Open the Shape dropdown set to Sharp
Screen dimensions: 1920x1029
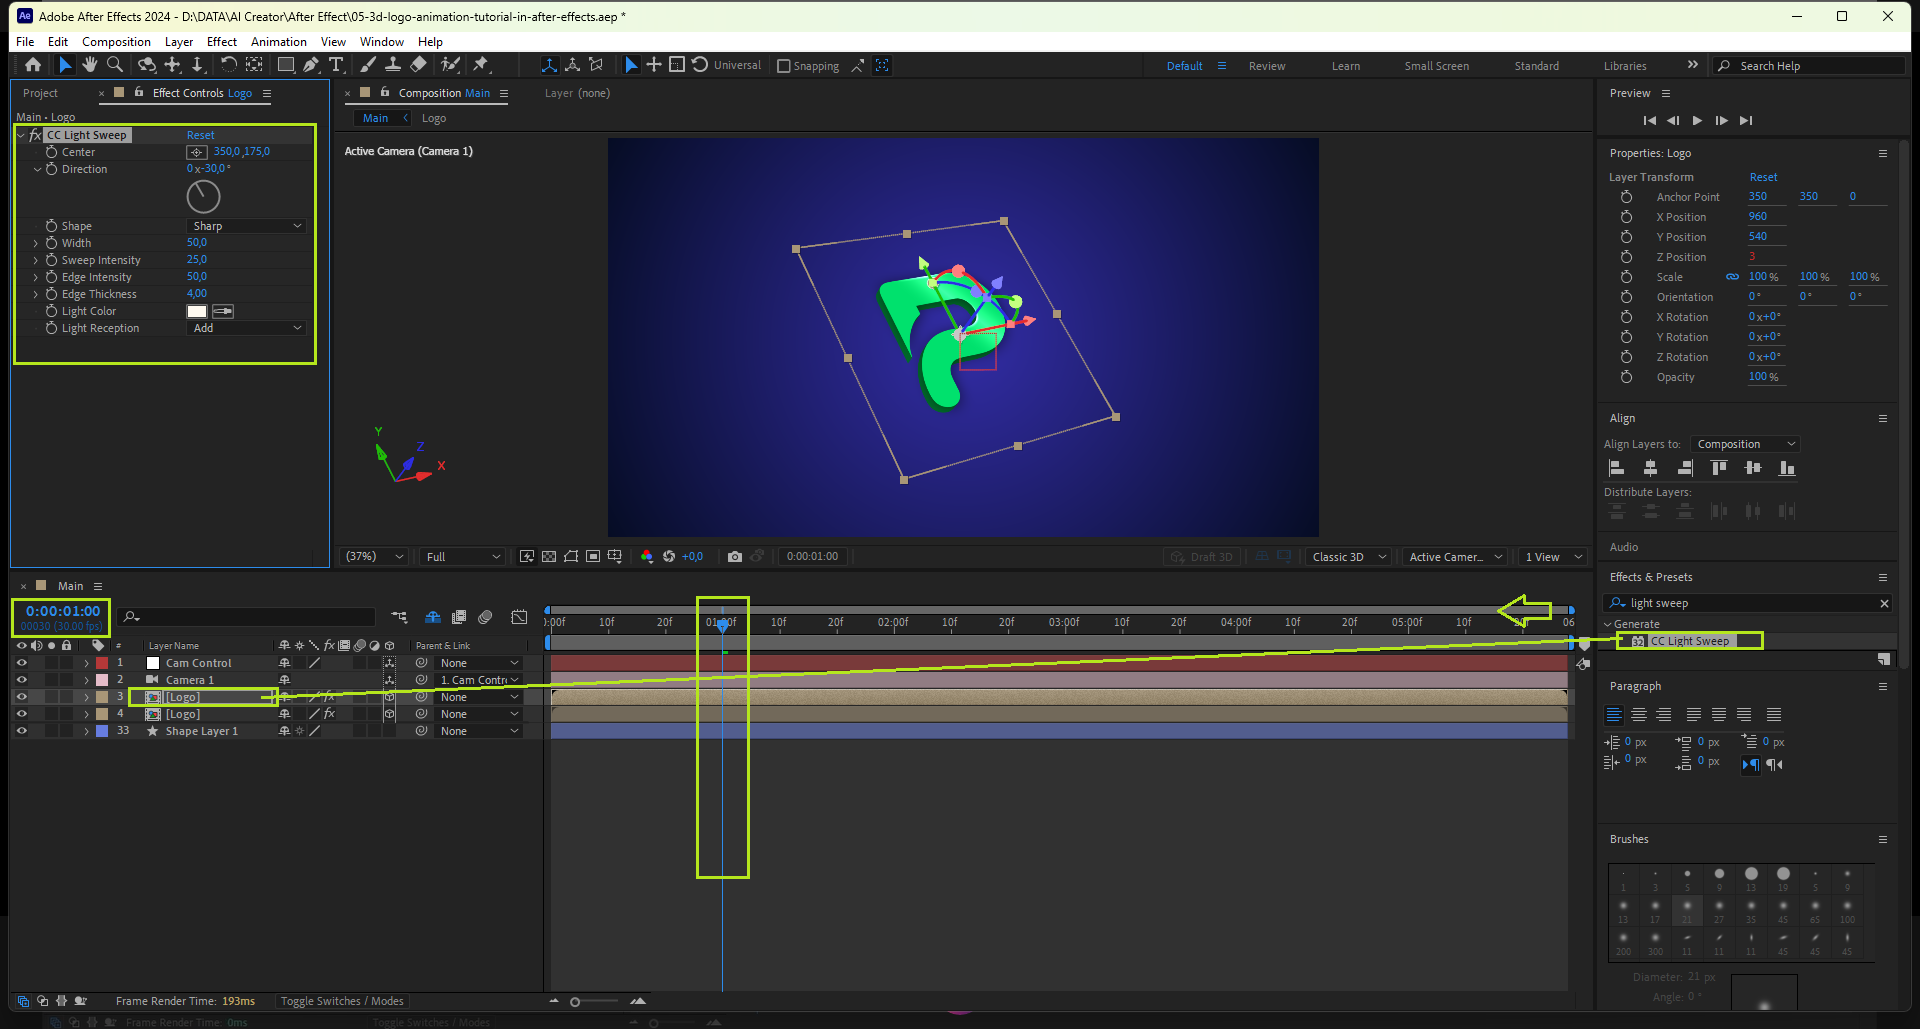246,226
